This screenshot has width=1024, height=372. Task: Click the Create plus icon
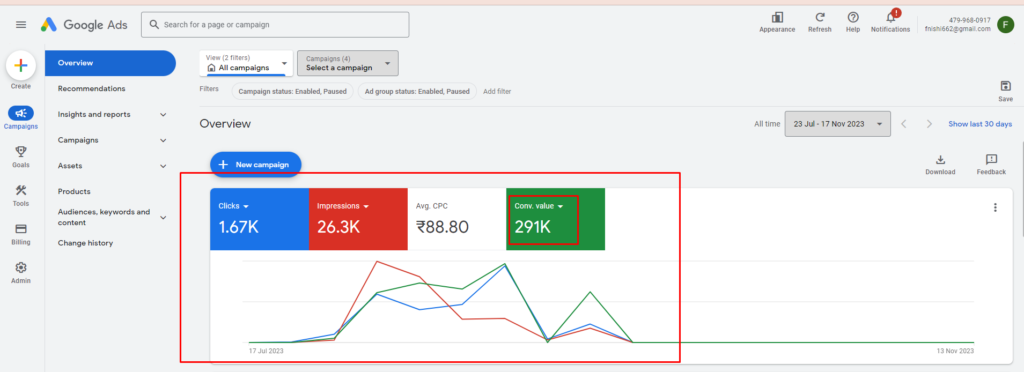[x=20, y=65]
